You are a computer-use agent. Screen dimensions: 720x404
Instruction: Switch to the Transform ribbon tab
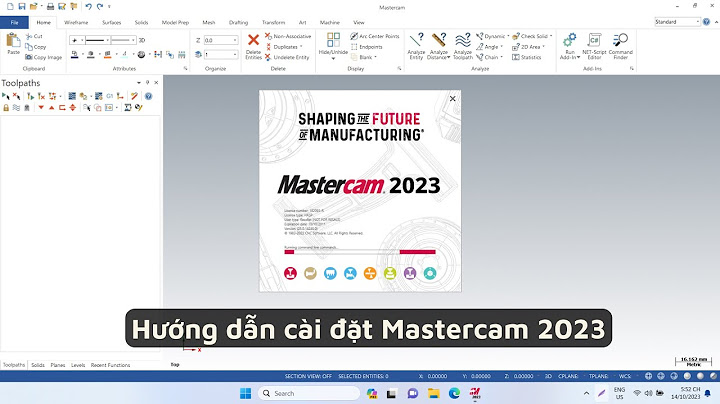pyautogui.click(x=274, y=22)
